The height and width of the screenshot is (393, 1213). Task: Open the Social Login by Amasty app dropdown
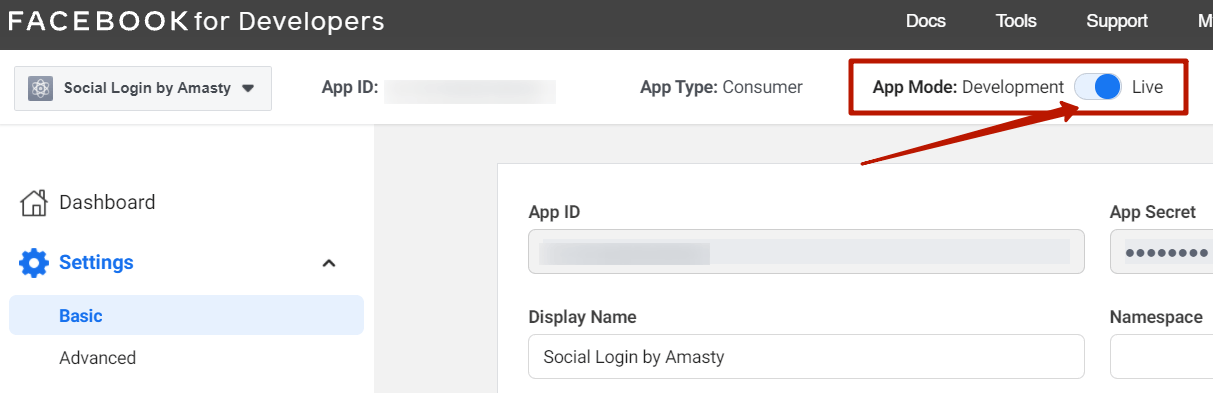(143, 88)
